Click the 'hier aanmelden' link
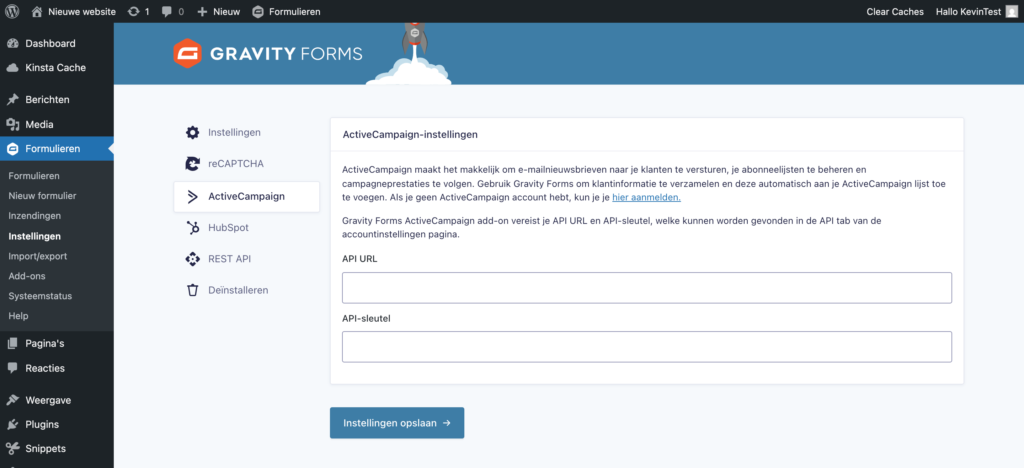The image size is (1024, 468). (x=647, y=197)
